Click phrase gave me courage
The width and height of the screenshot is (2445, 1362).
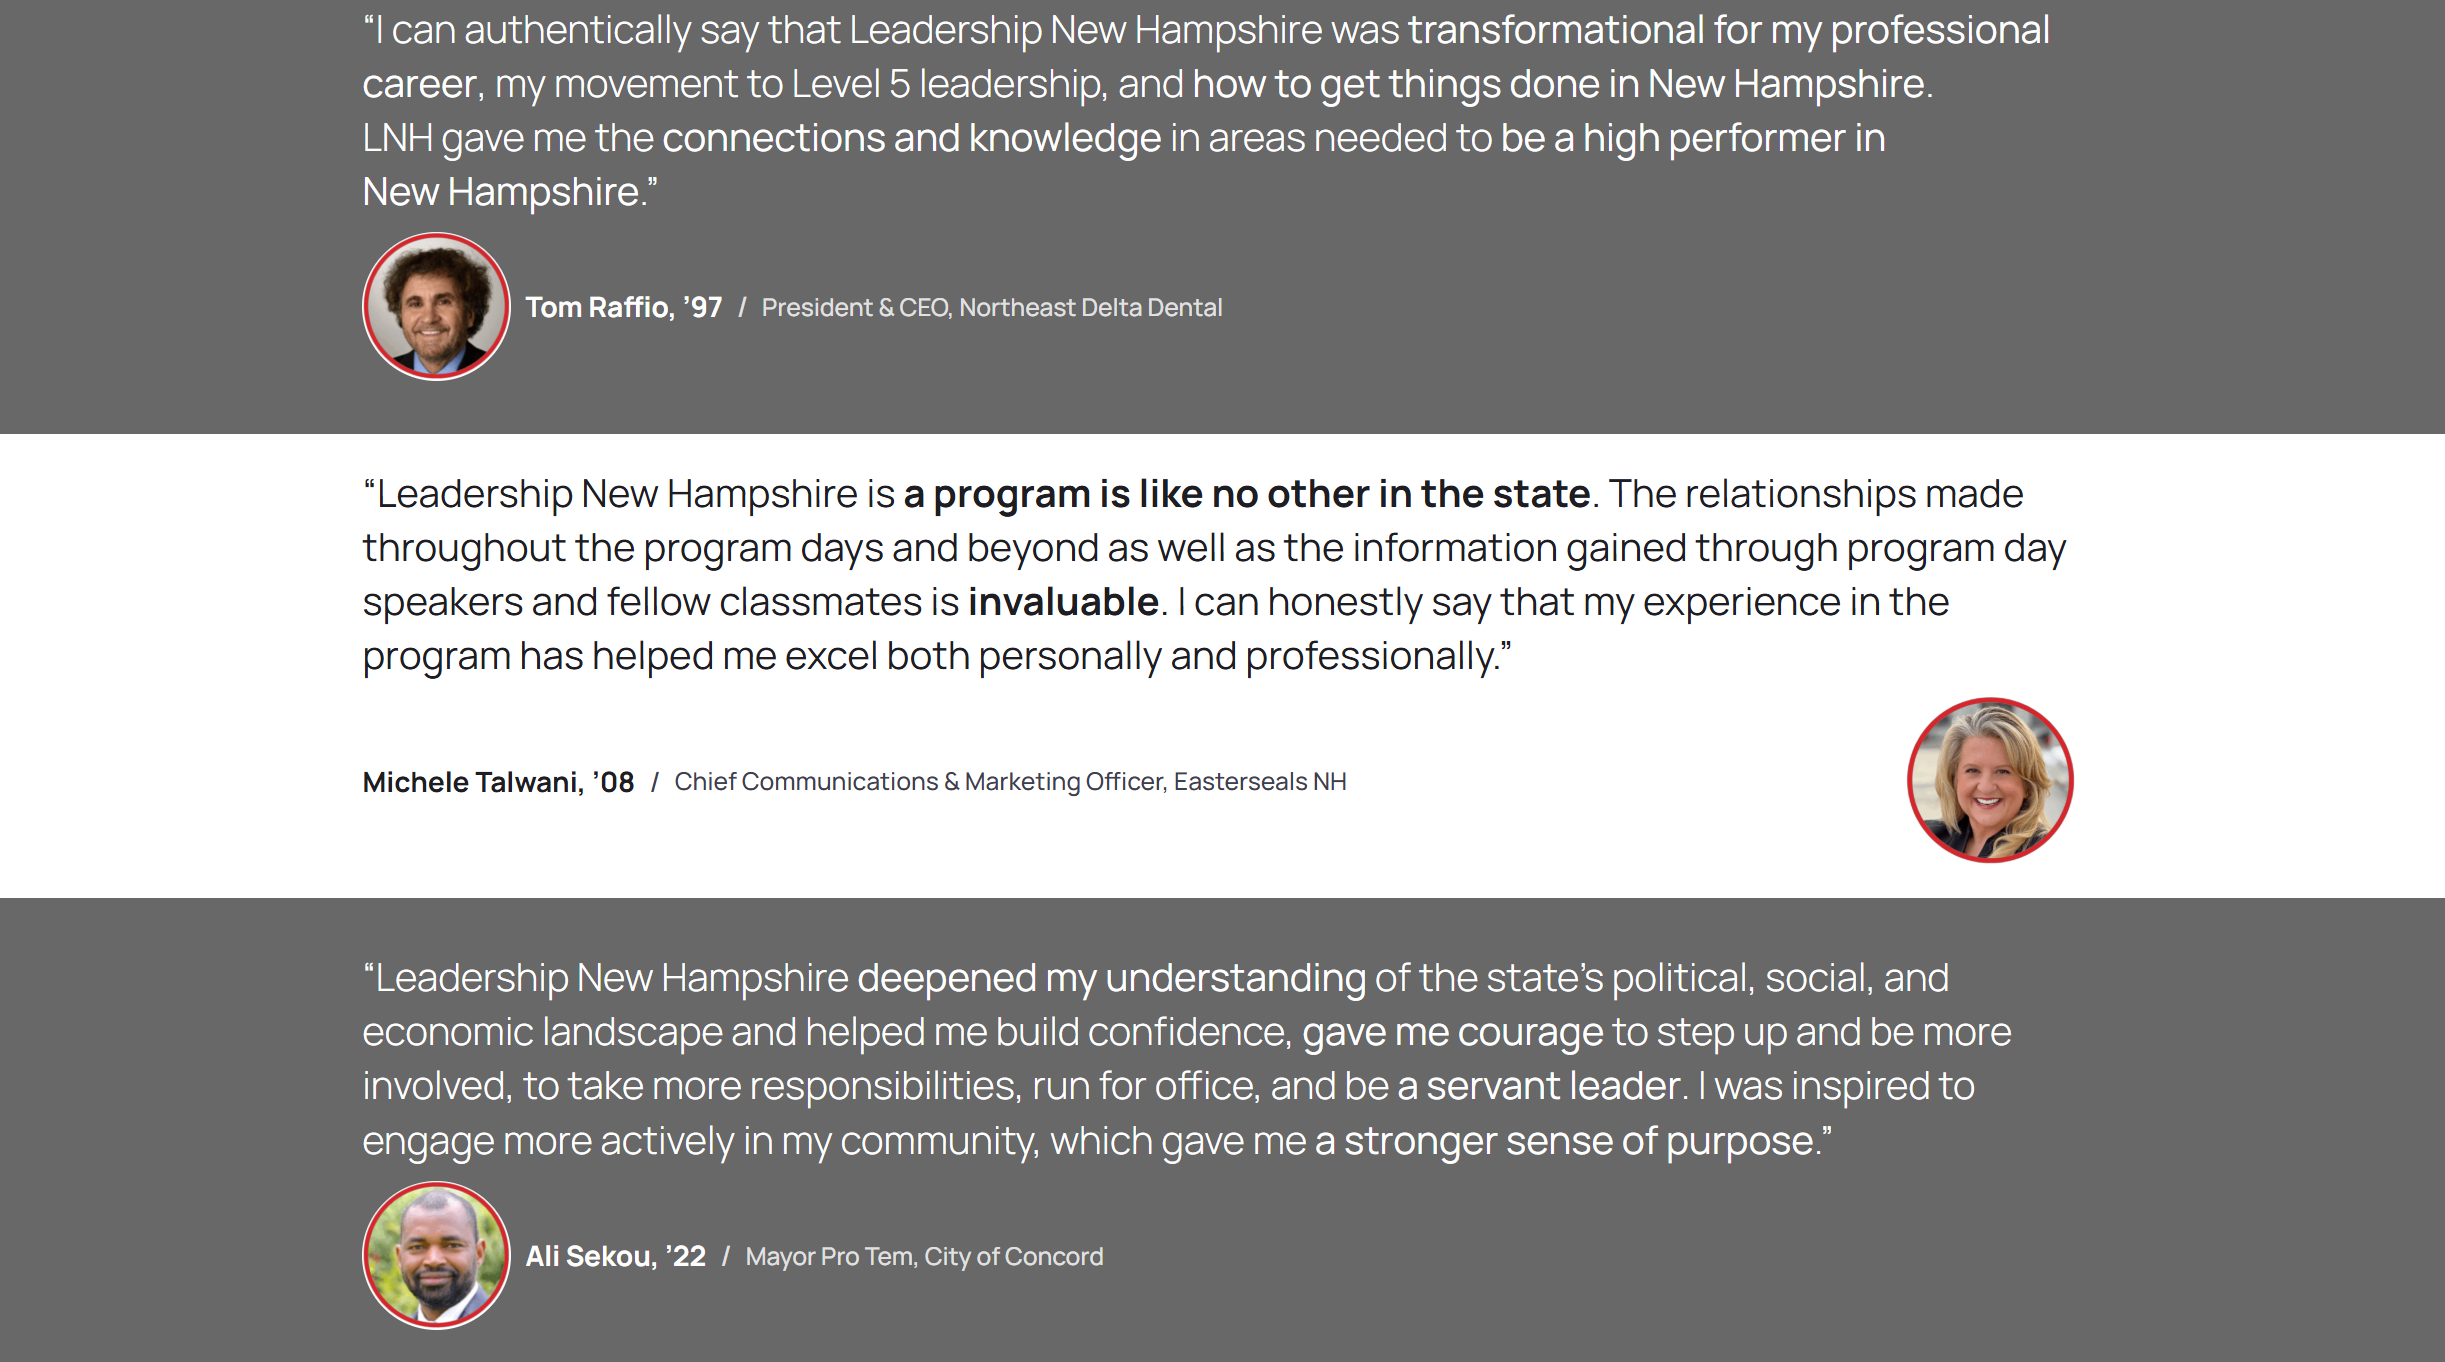[1452, 1032]
